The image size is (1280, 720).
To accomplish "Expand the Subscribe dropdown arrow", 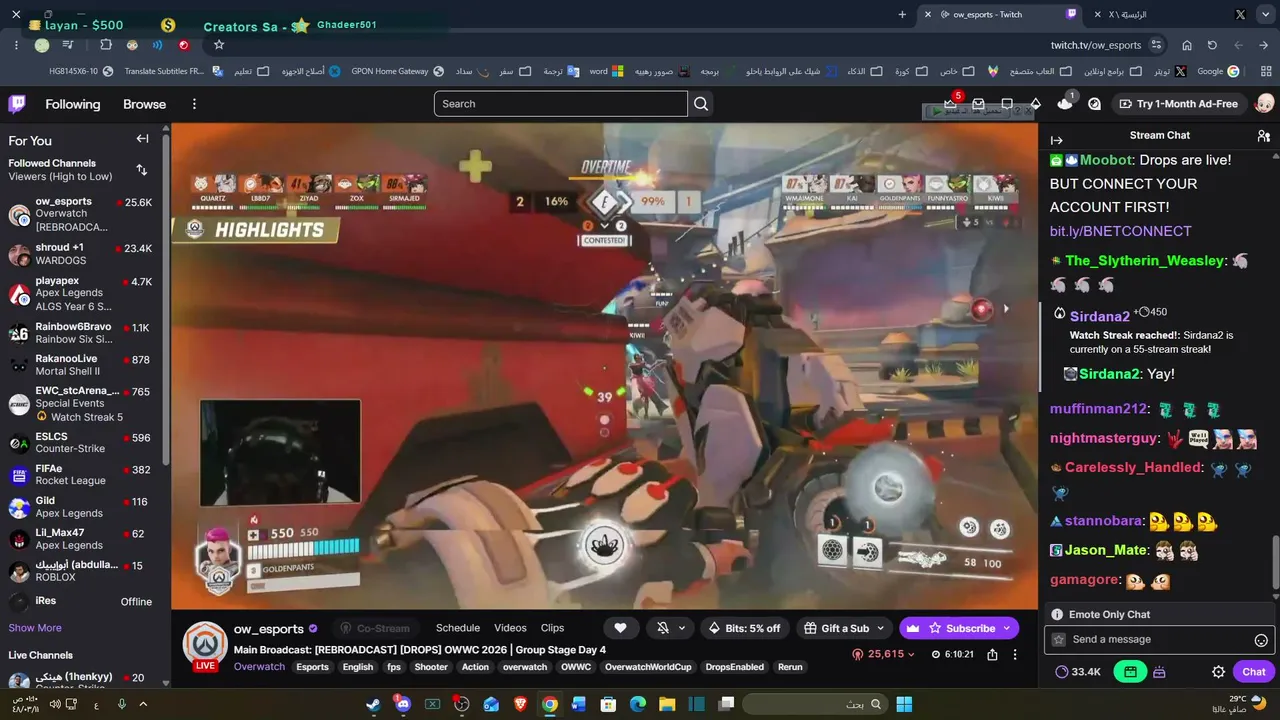I will 1007,628.
